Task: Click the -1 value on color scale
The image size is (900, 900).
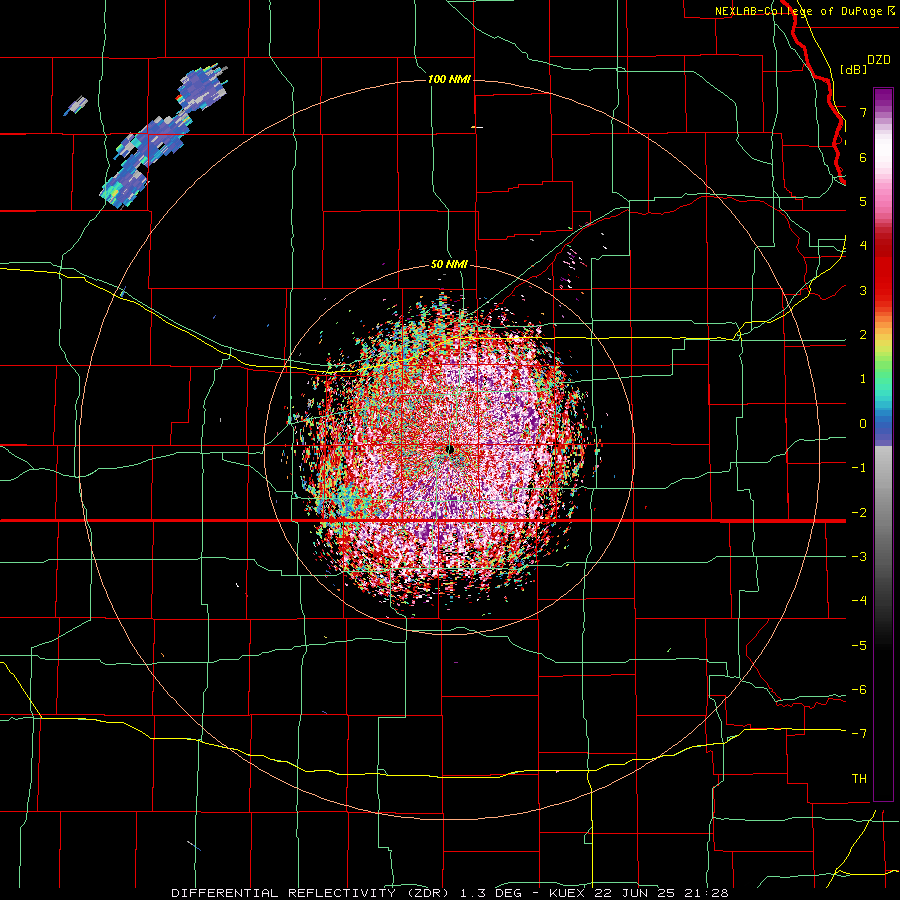Action: click(859, 468)
